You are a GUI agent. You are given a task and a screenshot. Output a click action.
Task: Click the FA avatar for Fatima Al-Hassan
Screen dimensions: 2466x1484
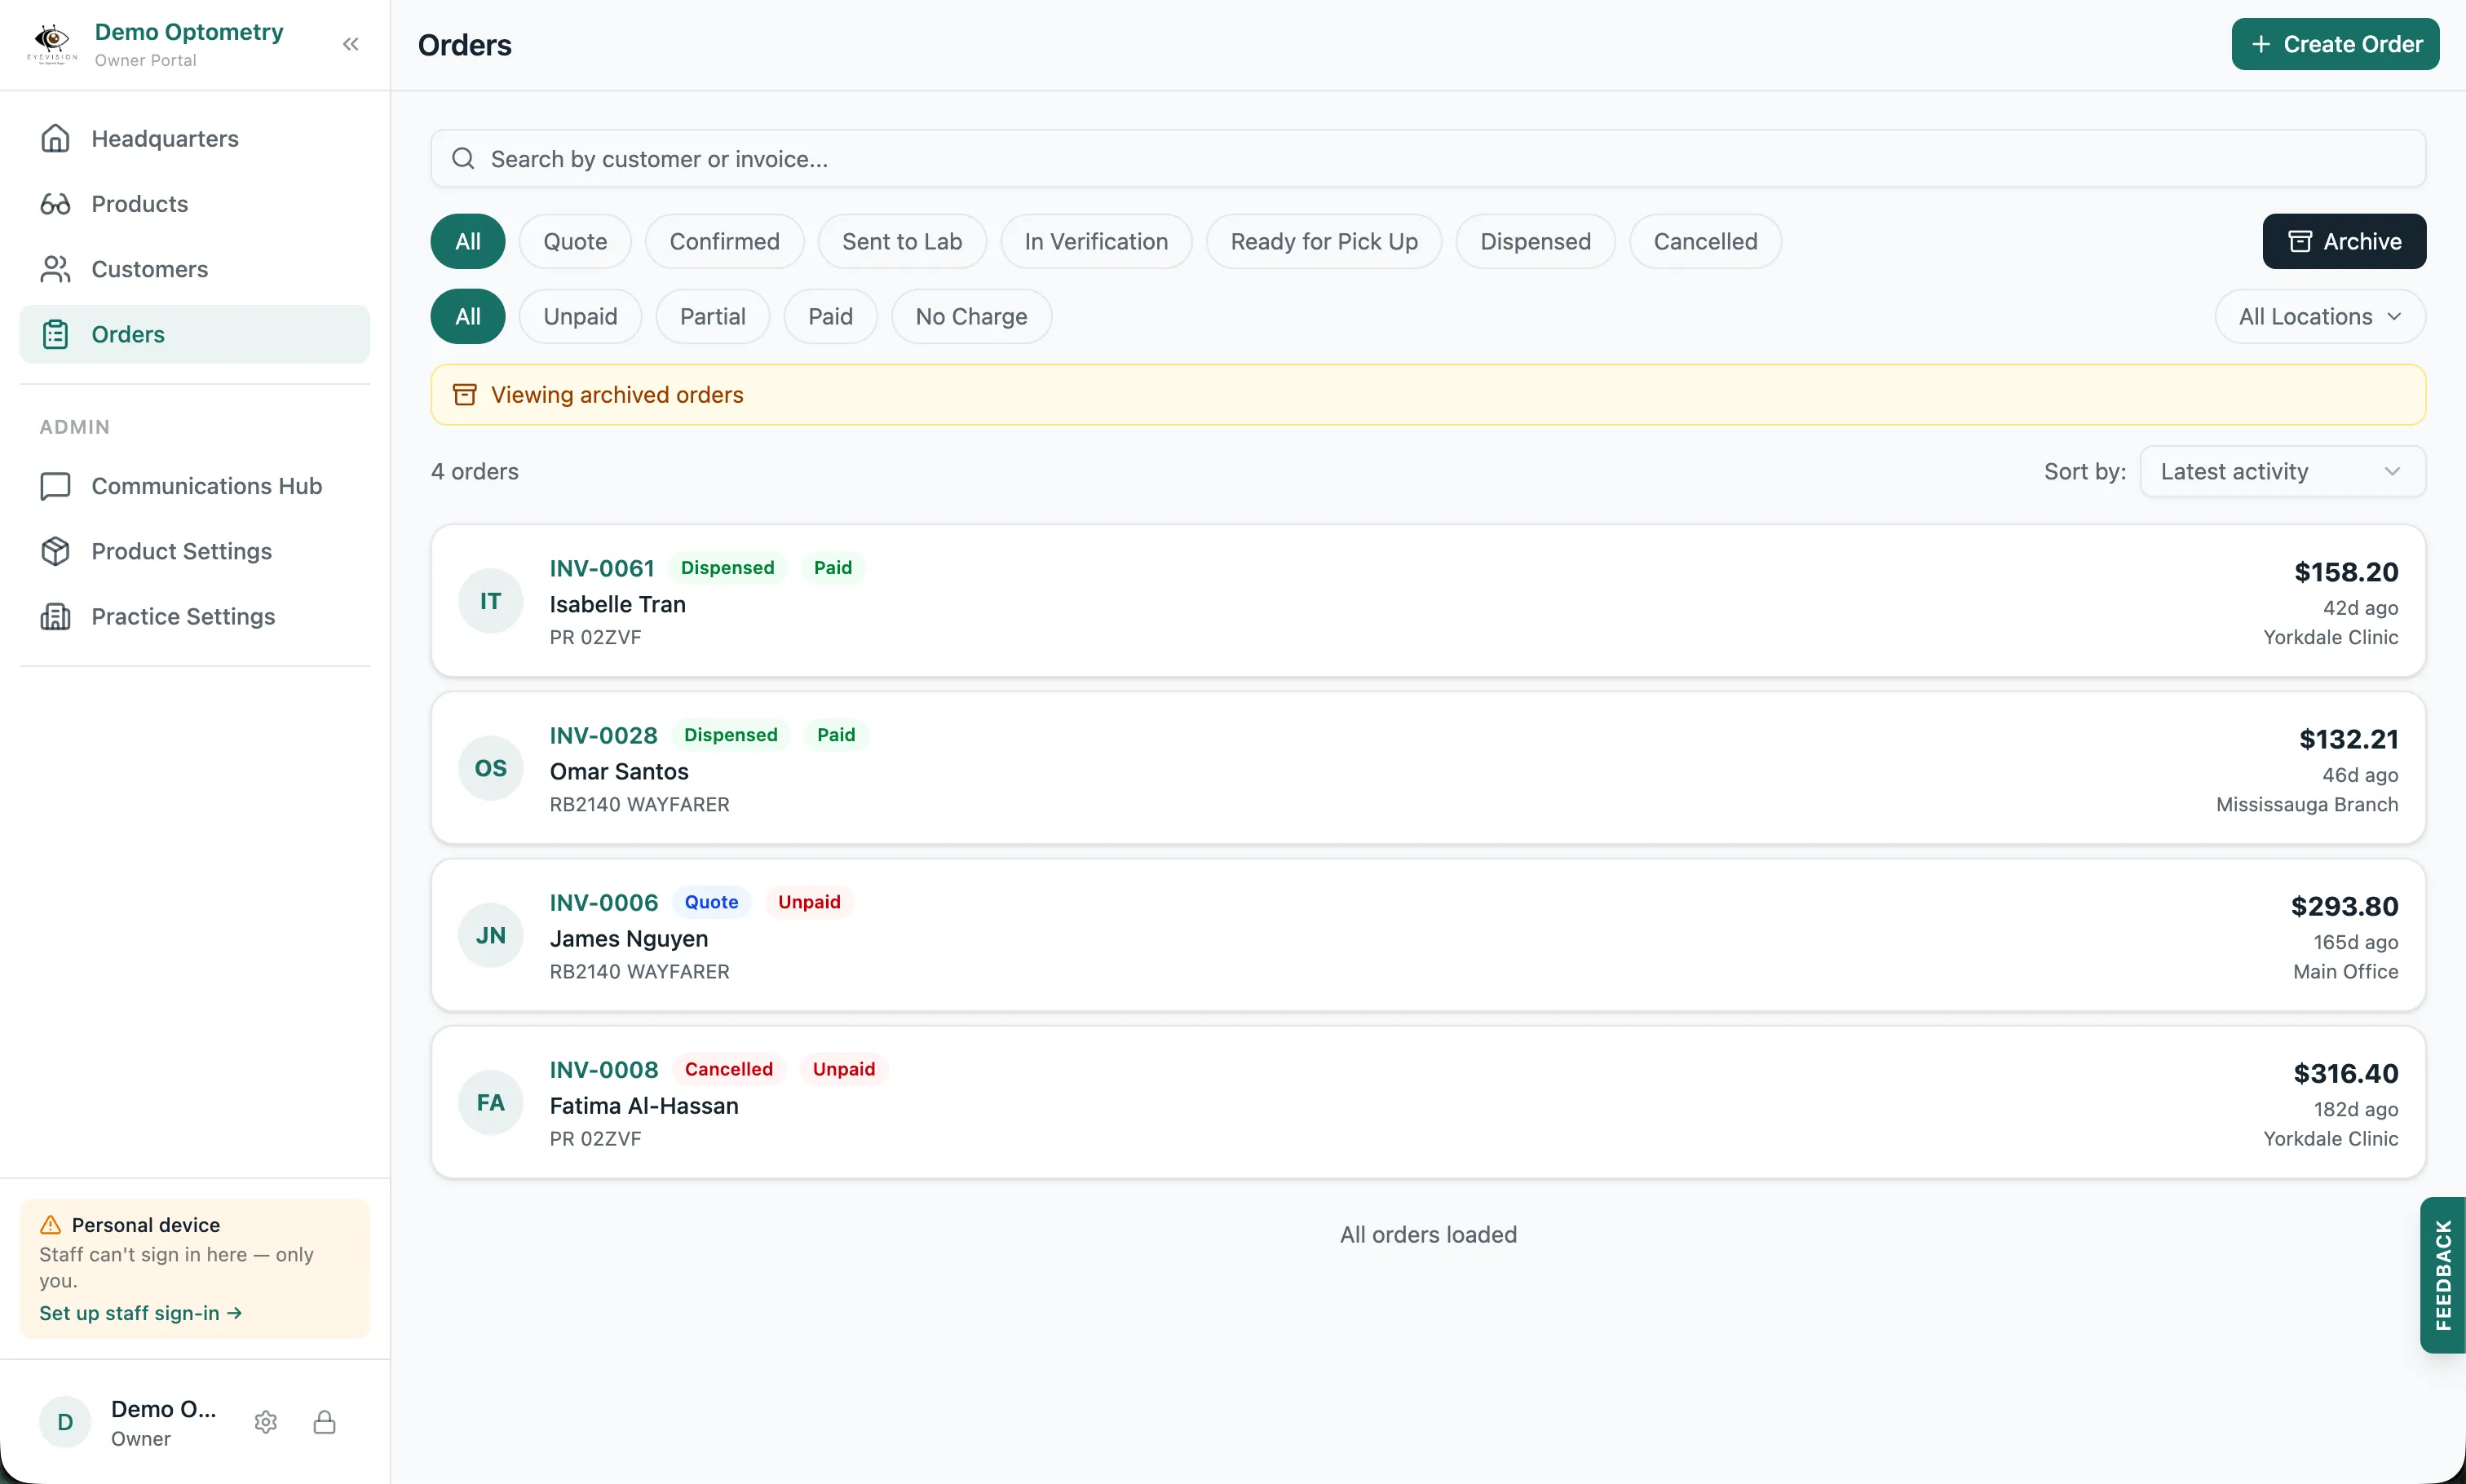point(490,1102)
